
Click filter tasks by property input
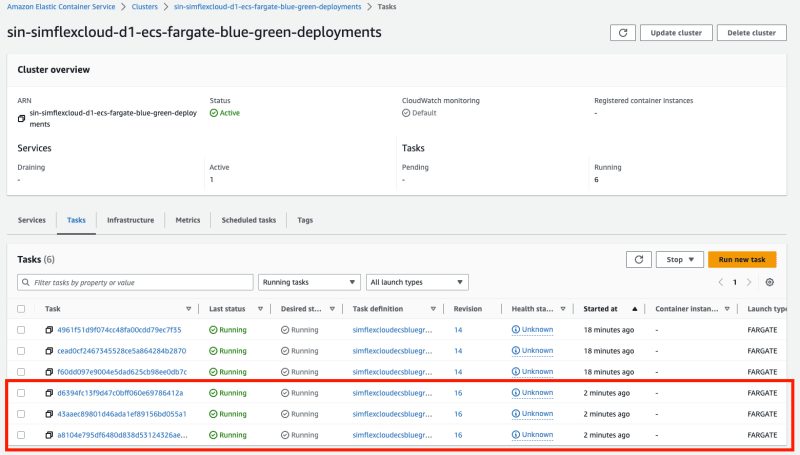135,282
